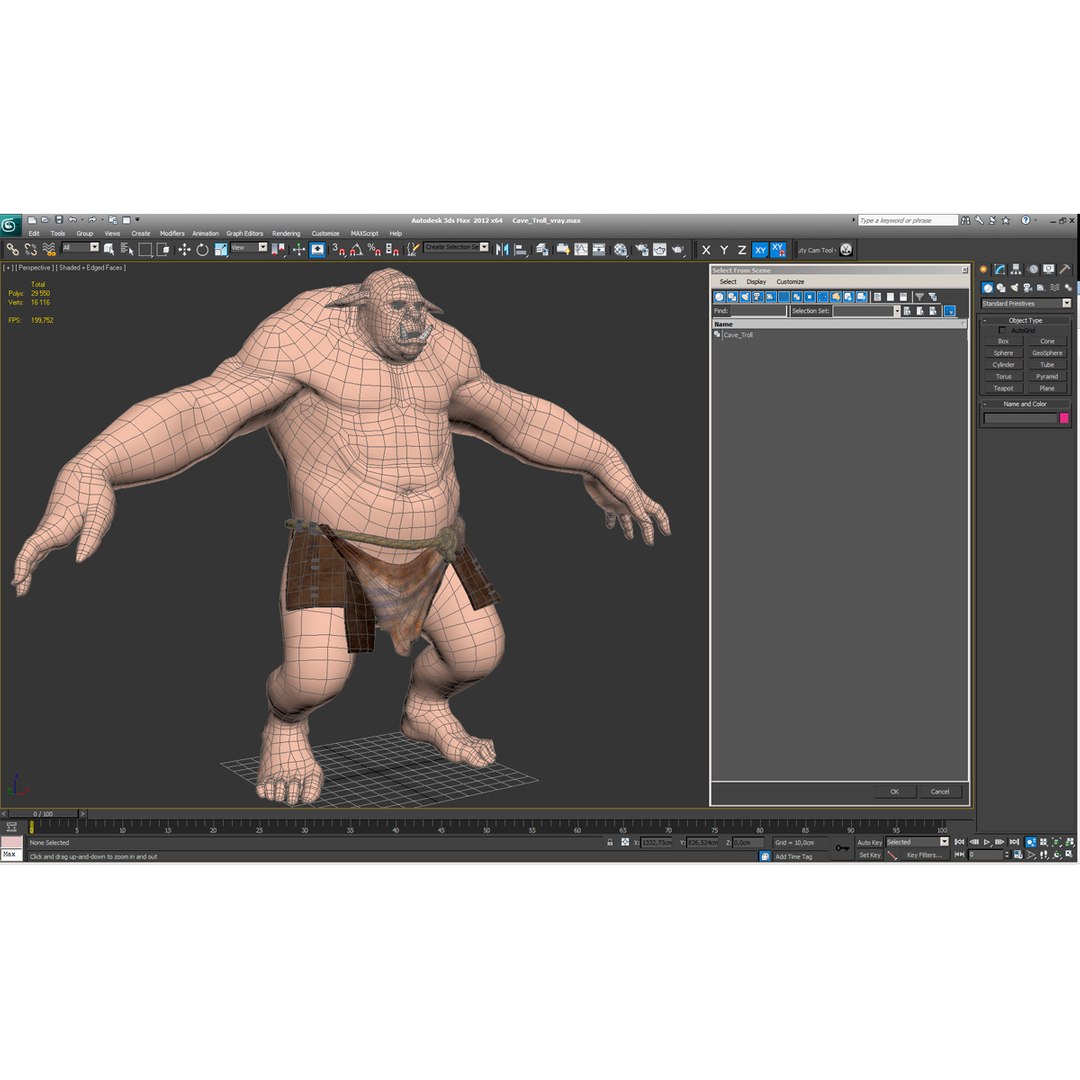Toggle Display Geometry filter in Select From Scene
This screenshot has height=1080, width=1080.
719,297
